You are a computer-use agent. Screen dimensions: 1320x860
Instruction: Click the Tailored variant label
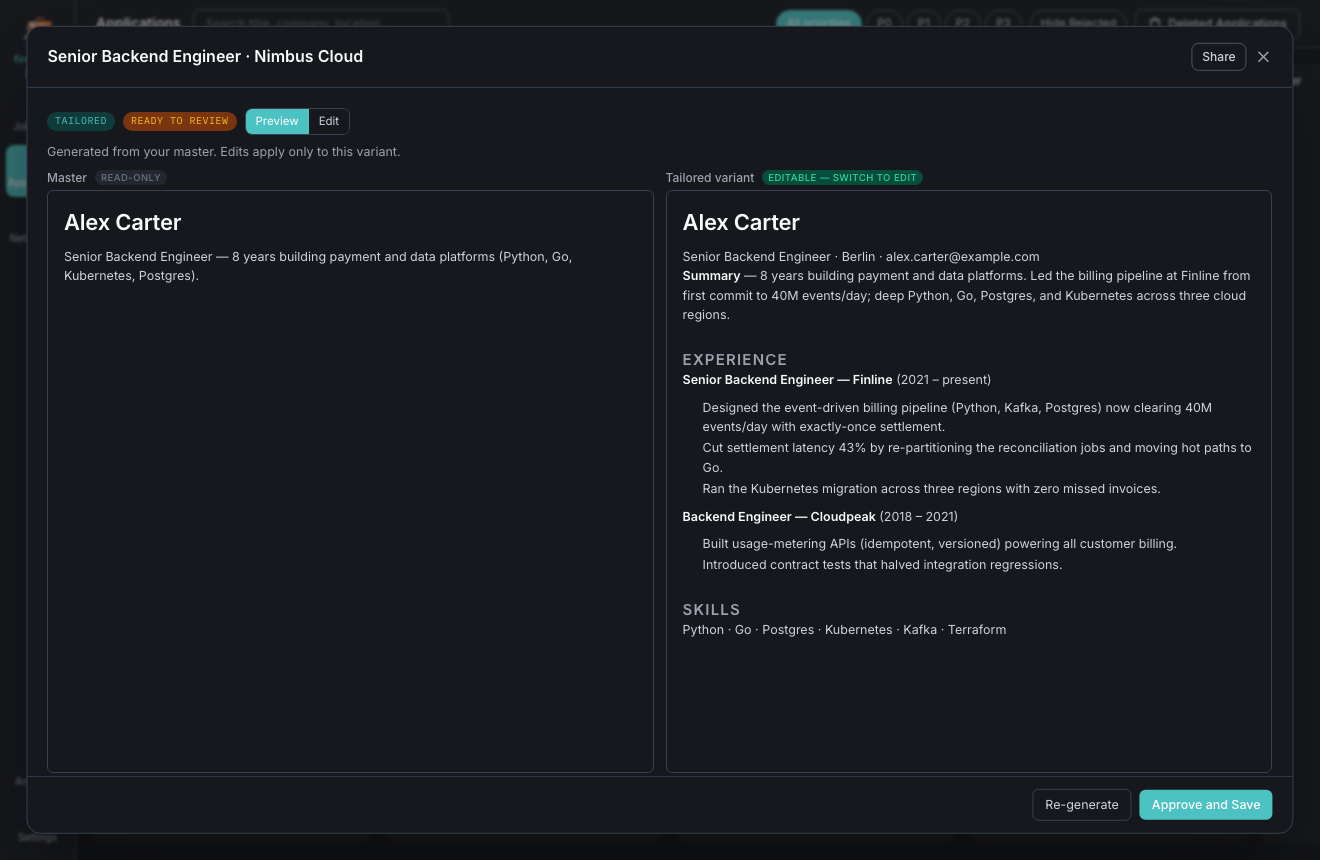[x=710, y=178]
